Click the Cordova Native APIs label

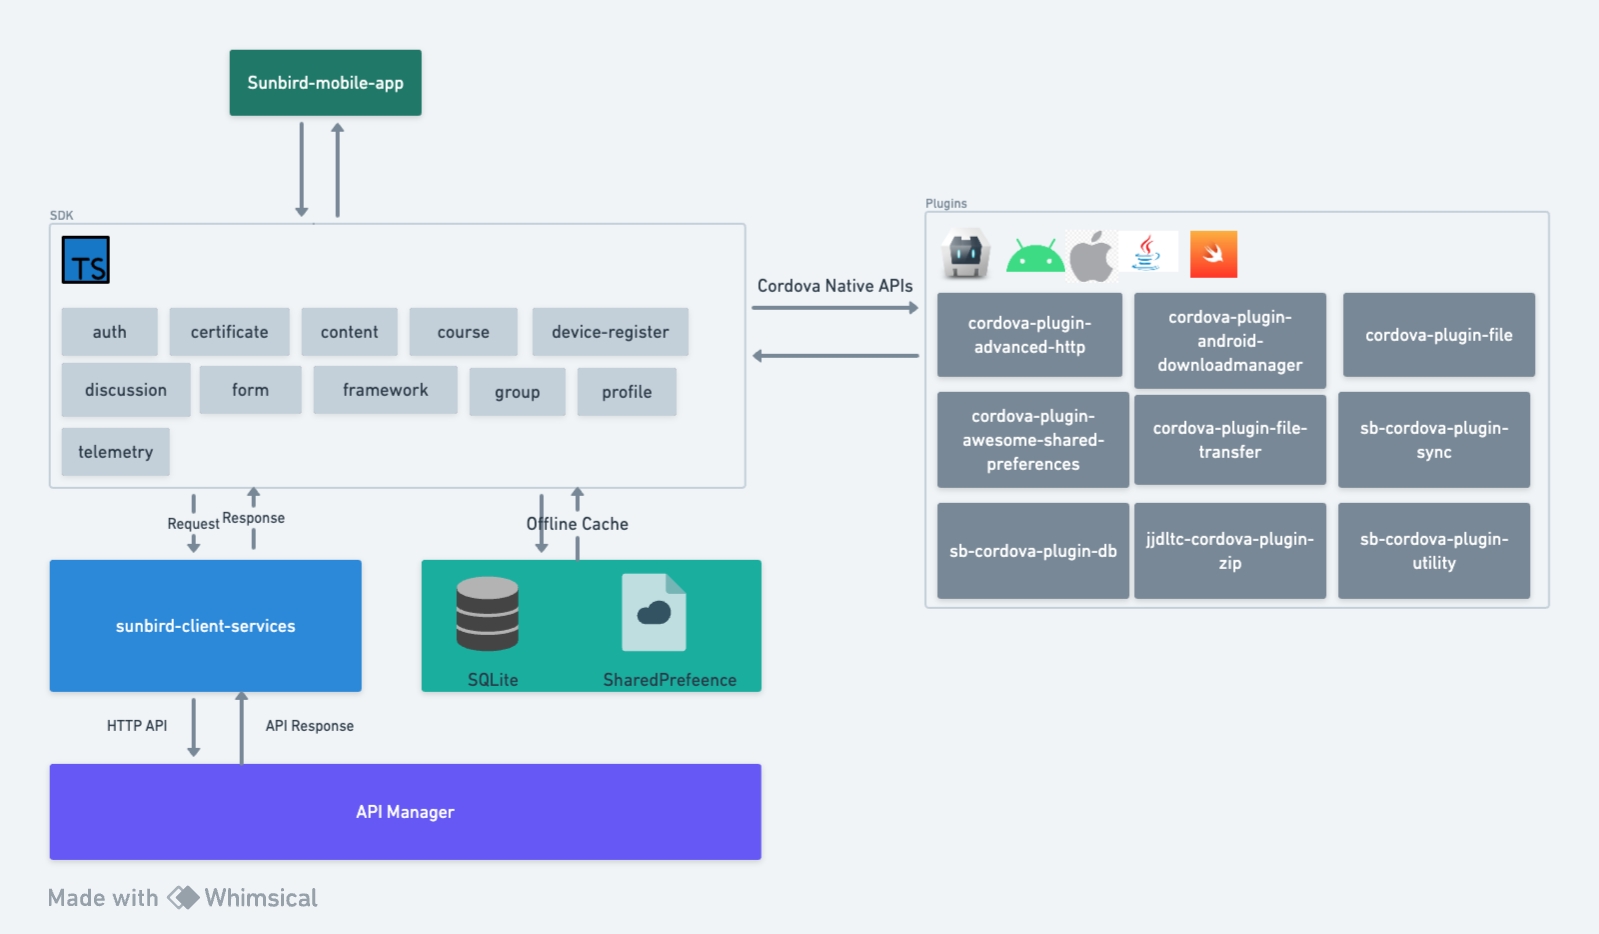[x=834, y=286]
